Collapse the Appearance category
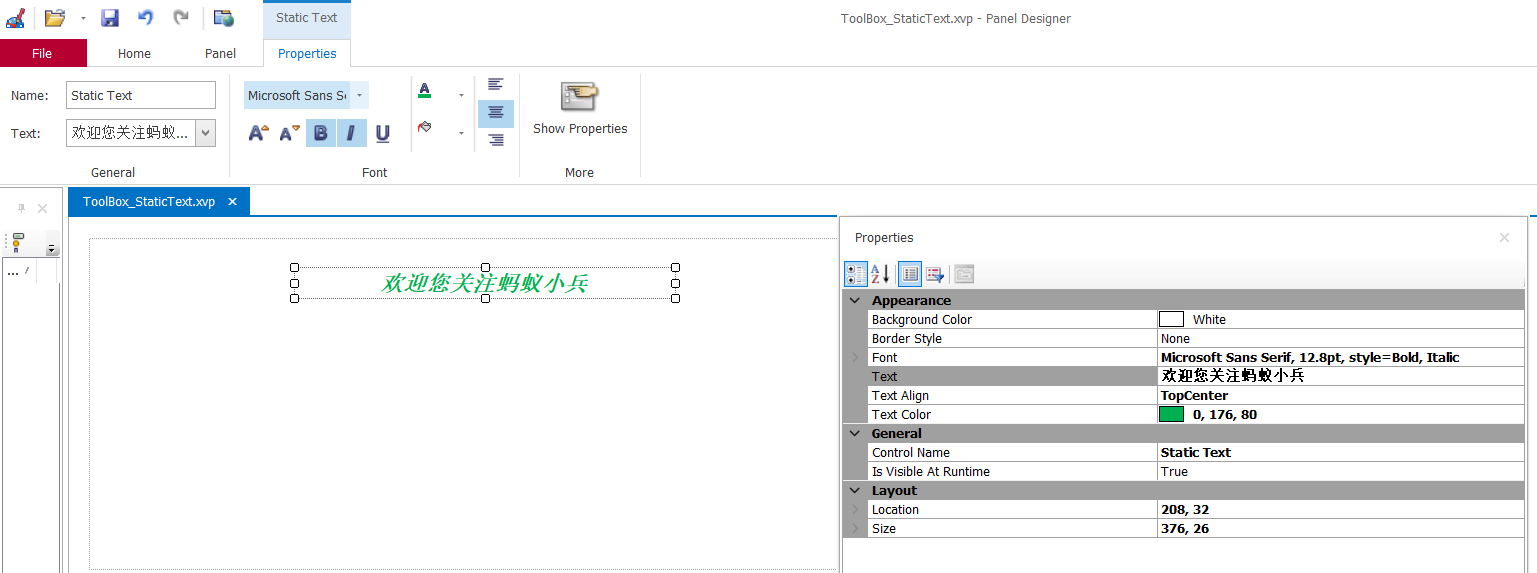 [855, 300]
